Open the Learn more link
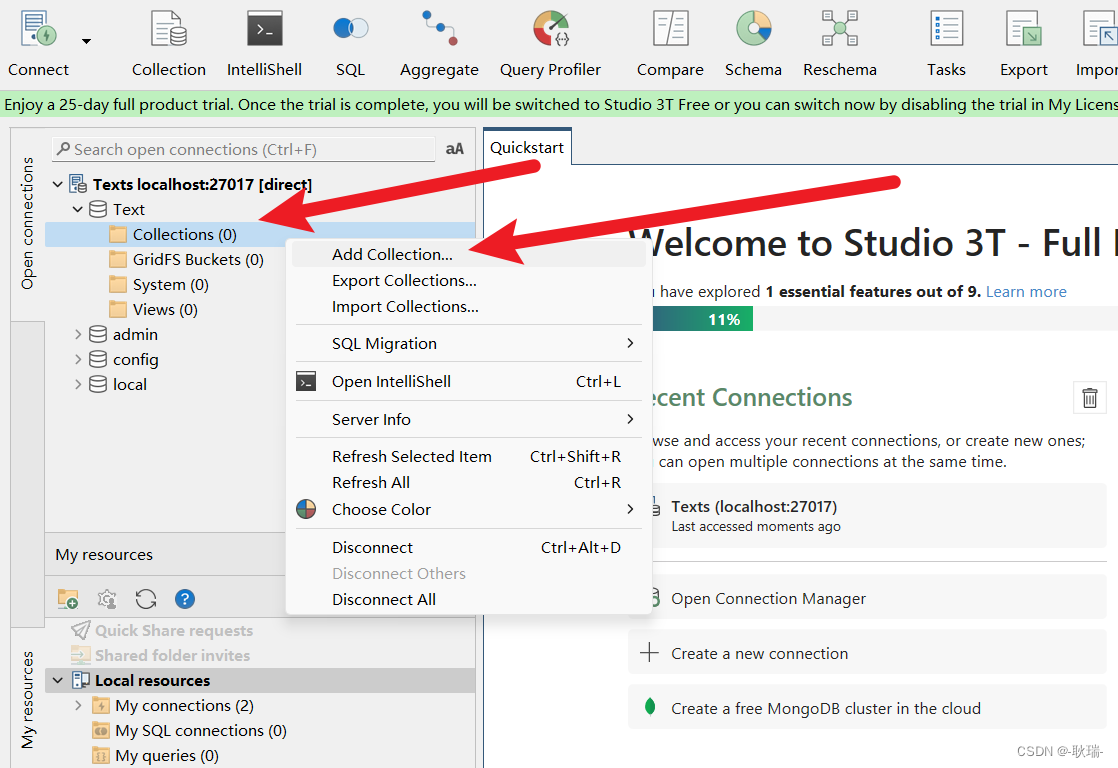 click(x=1026, y=292)
